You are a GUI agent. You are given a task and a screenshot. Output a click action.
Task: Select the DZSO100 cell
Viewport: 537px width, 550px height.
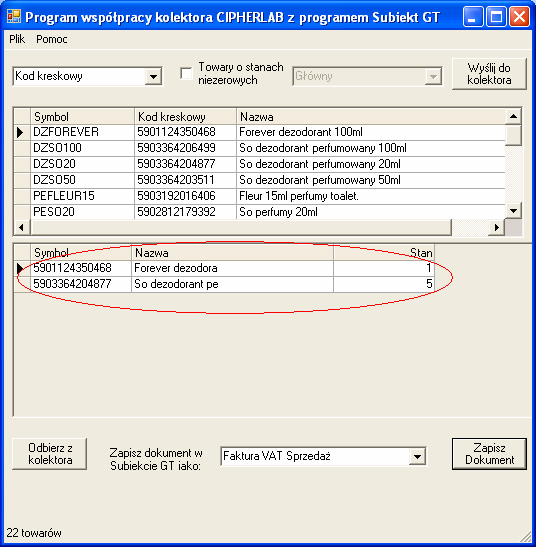[x=82, y=148]
